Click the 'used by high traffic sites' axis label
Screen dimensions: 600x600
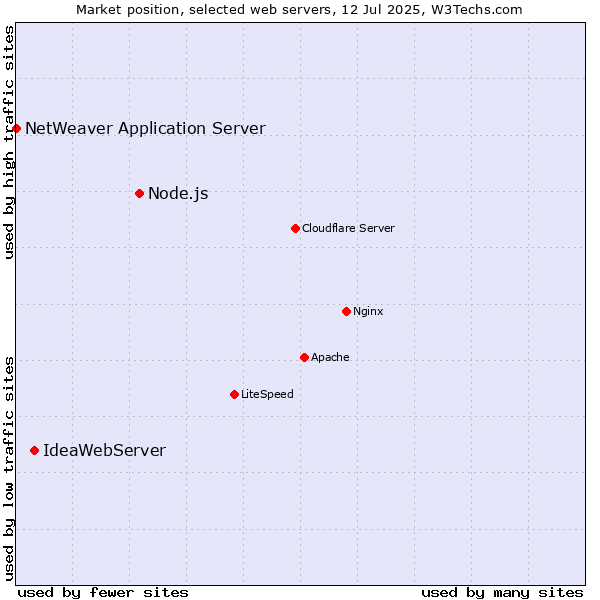click(9, 142)
